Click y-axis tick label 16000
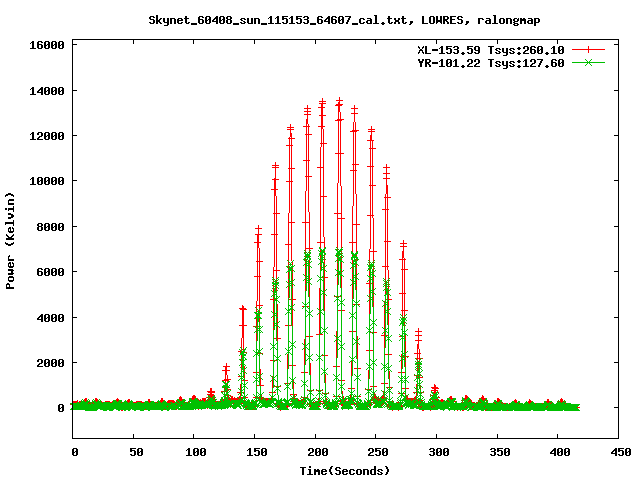Image resolution: width=640 pixels, height=480 pixels. pos(47,45)
